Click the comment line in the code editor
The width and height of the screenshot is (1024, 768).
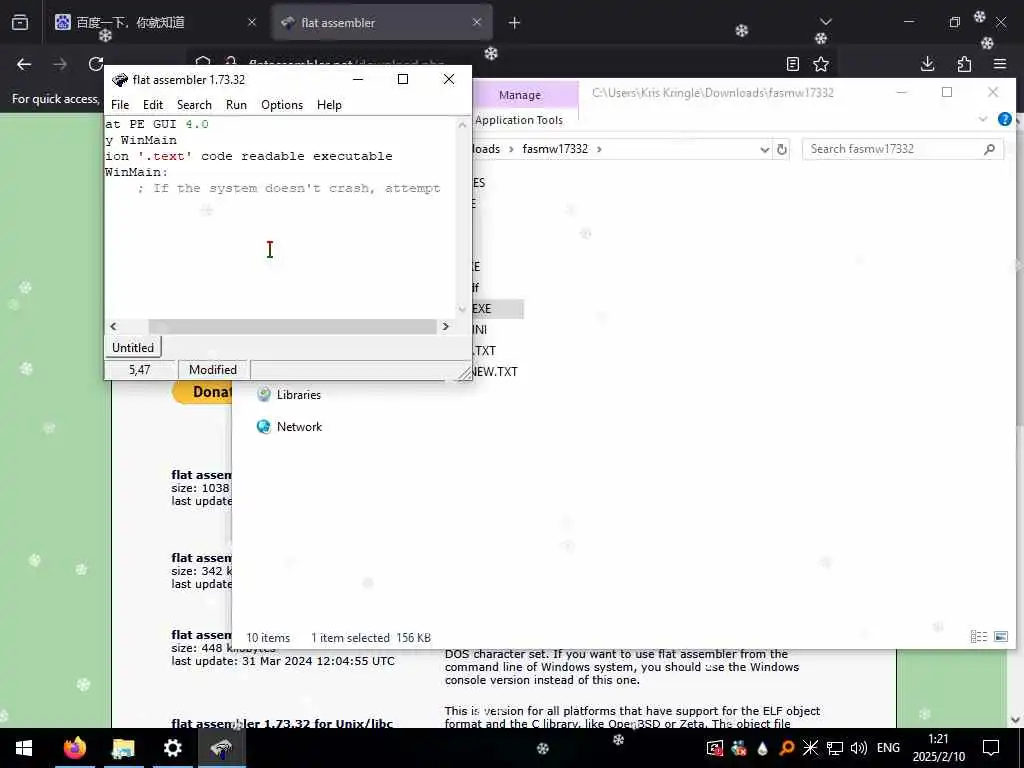click(x=289, y=188)
